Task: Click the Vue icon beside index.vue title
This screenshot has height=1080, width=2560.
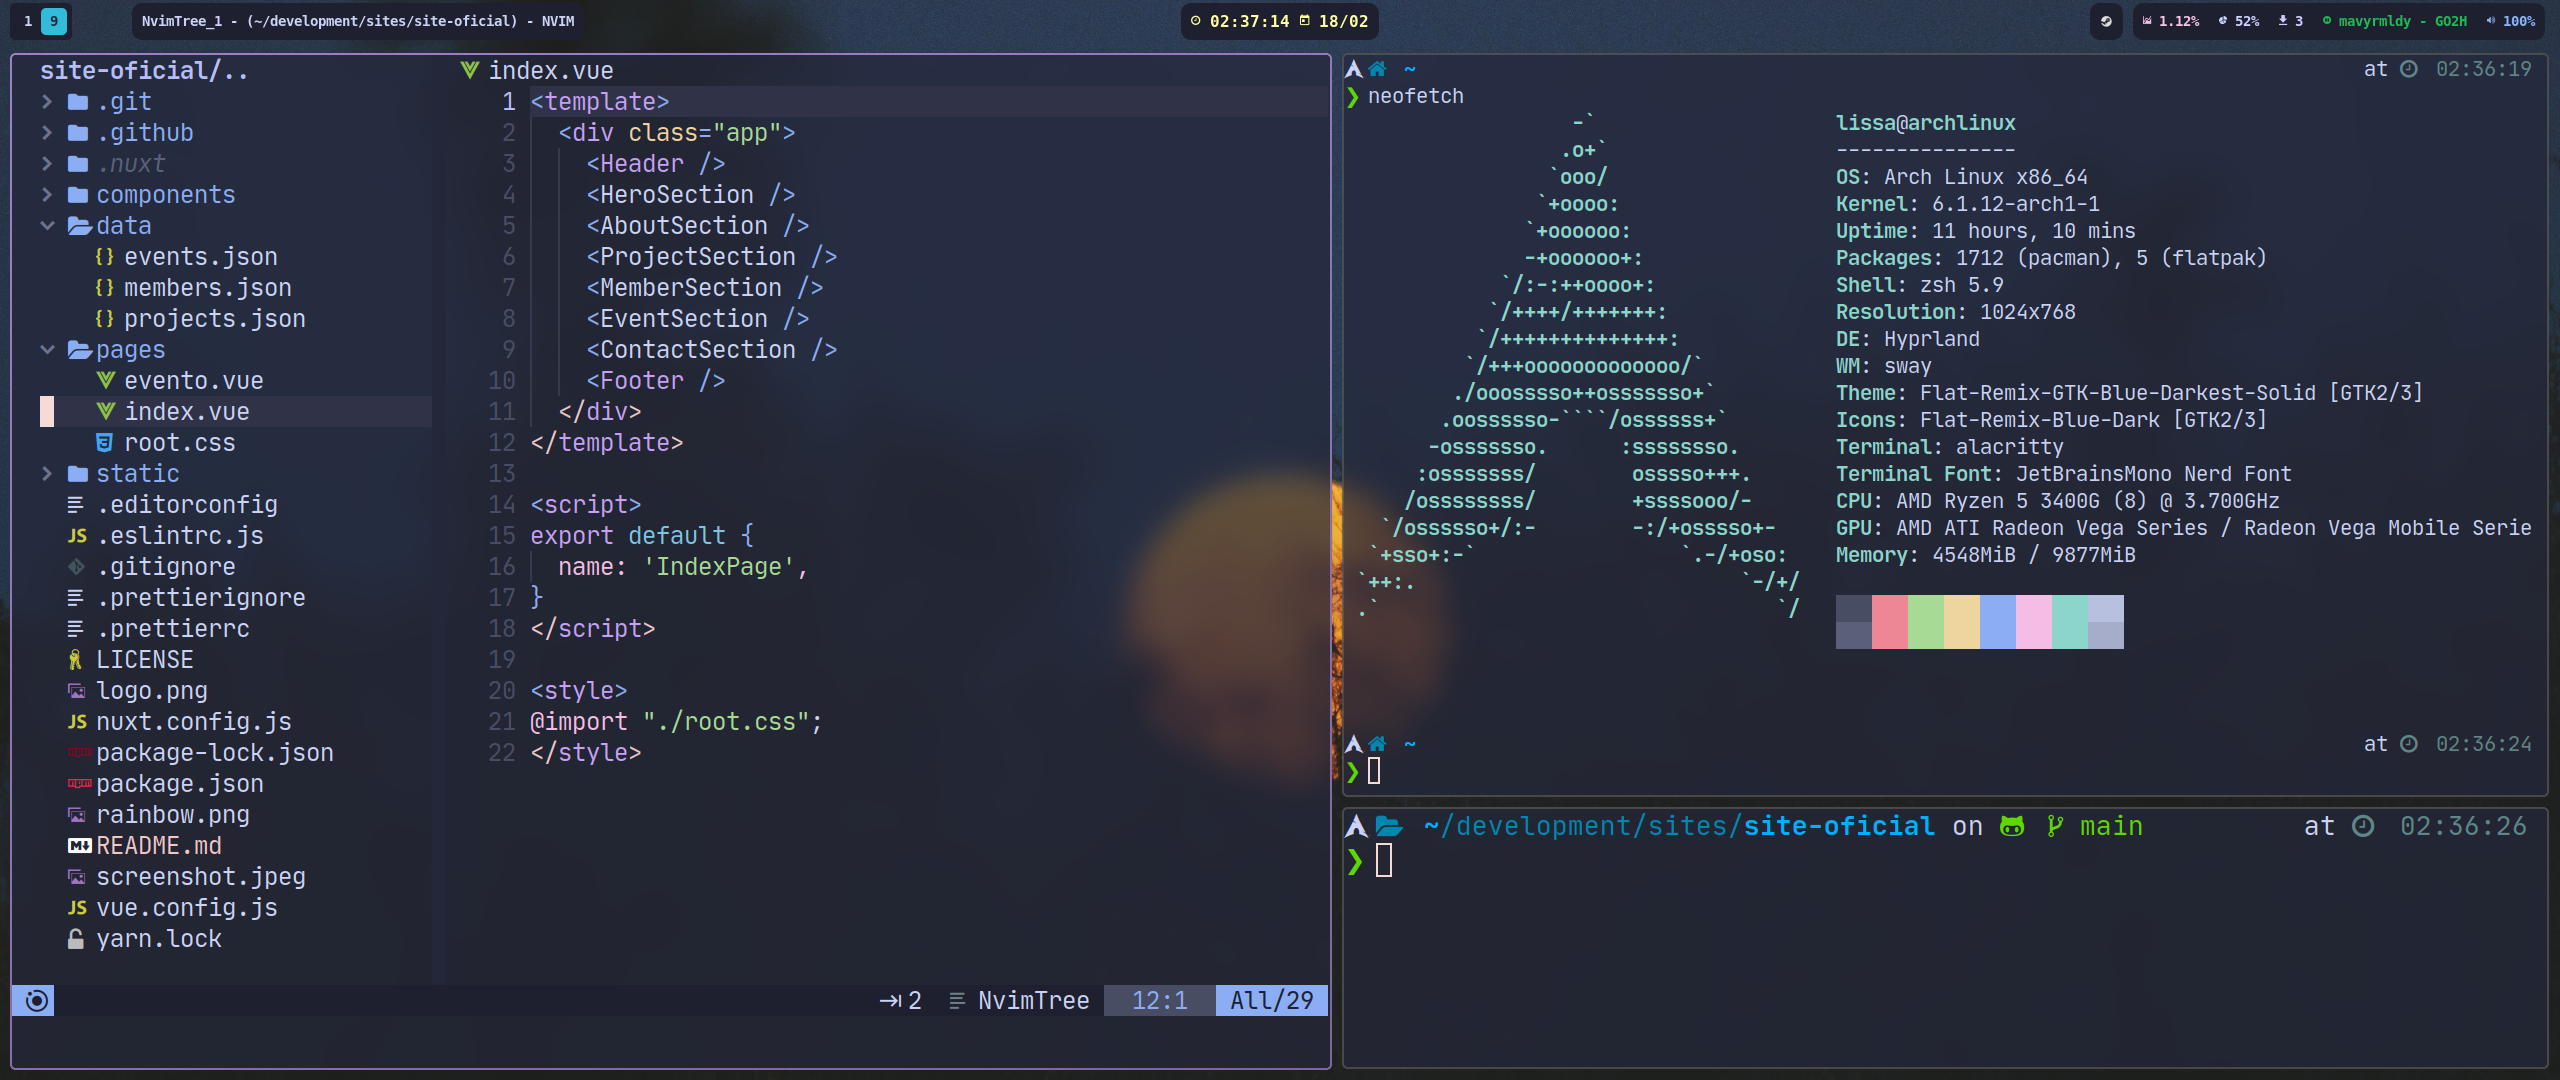Action: pyautogui.click(x=469, y=70)
